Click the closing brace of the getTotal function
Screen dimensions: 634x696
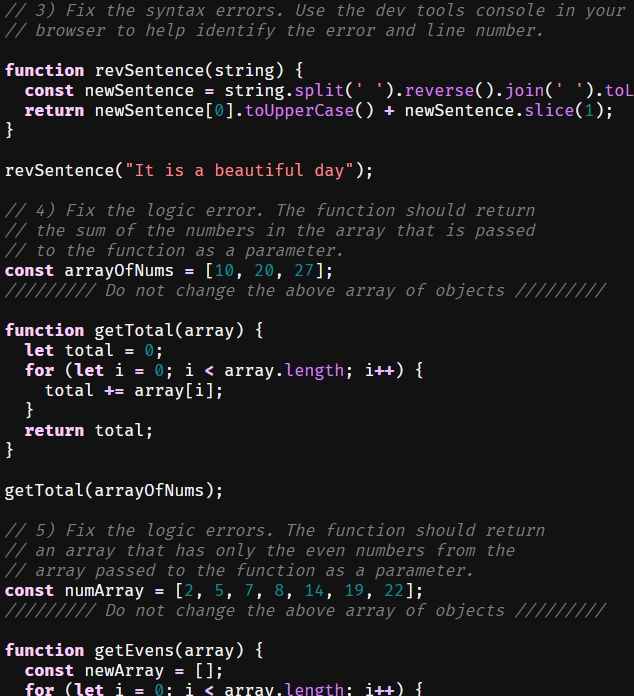click(9, 450)
